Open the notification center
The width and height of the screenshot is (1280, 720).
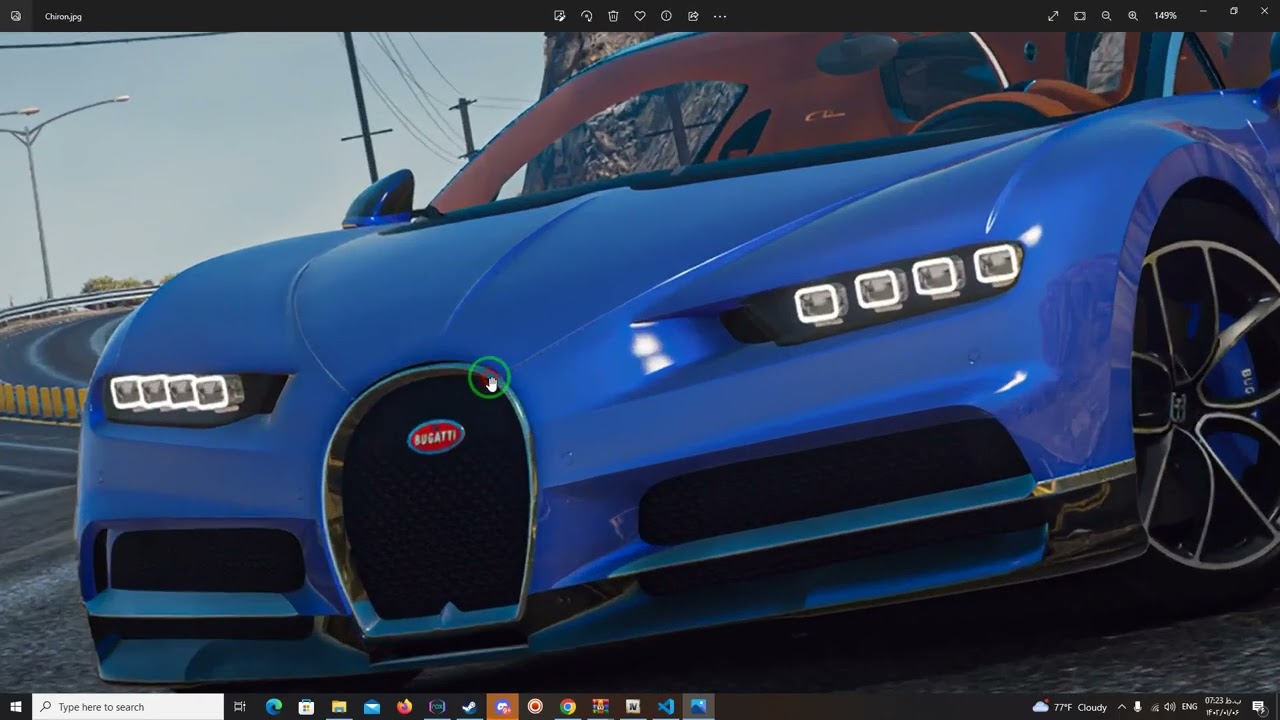[x=1259, y=707]
